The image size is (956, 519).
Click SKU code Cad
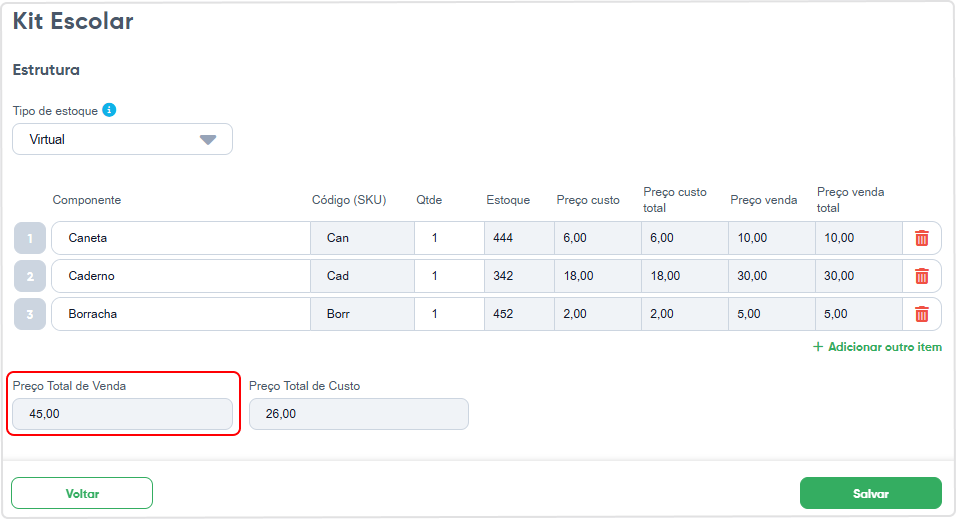click(362, 276)
